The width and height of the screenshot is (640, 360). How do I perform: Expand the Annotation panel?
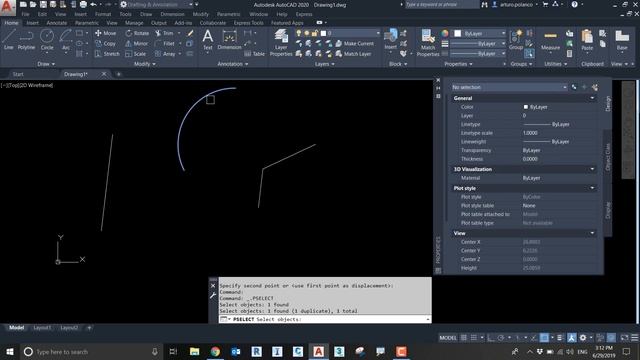coord(233,64)
